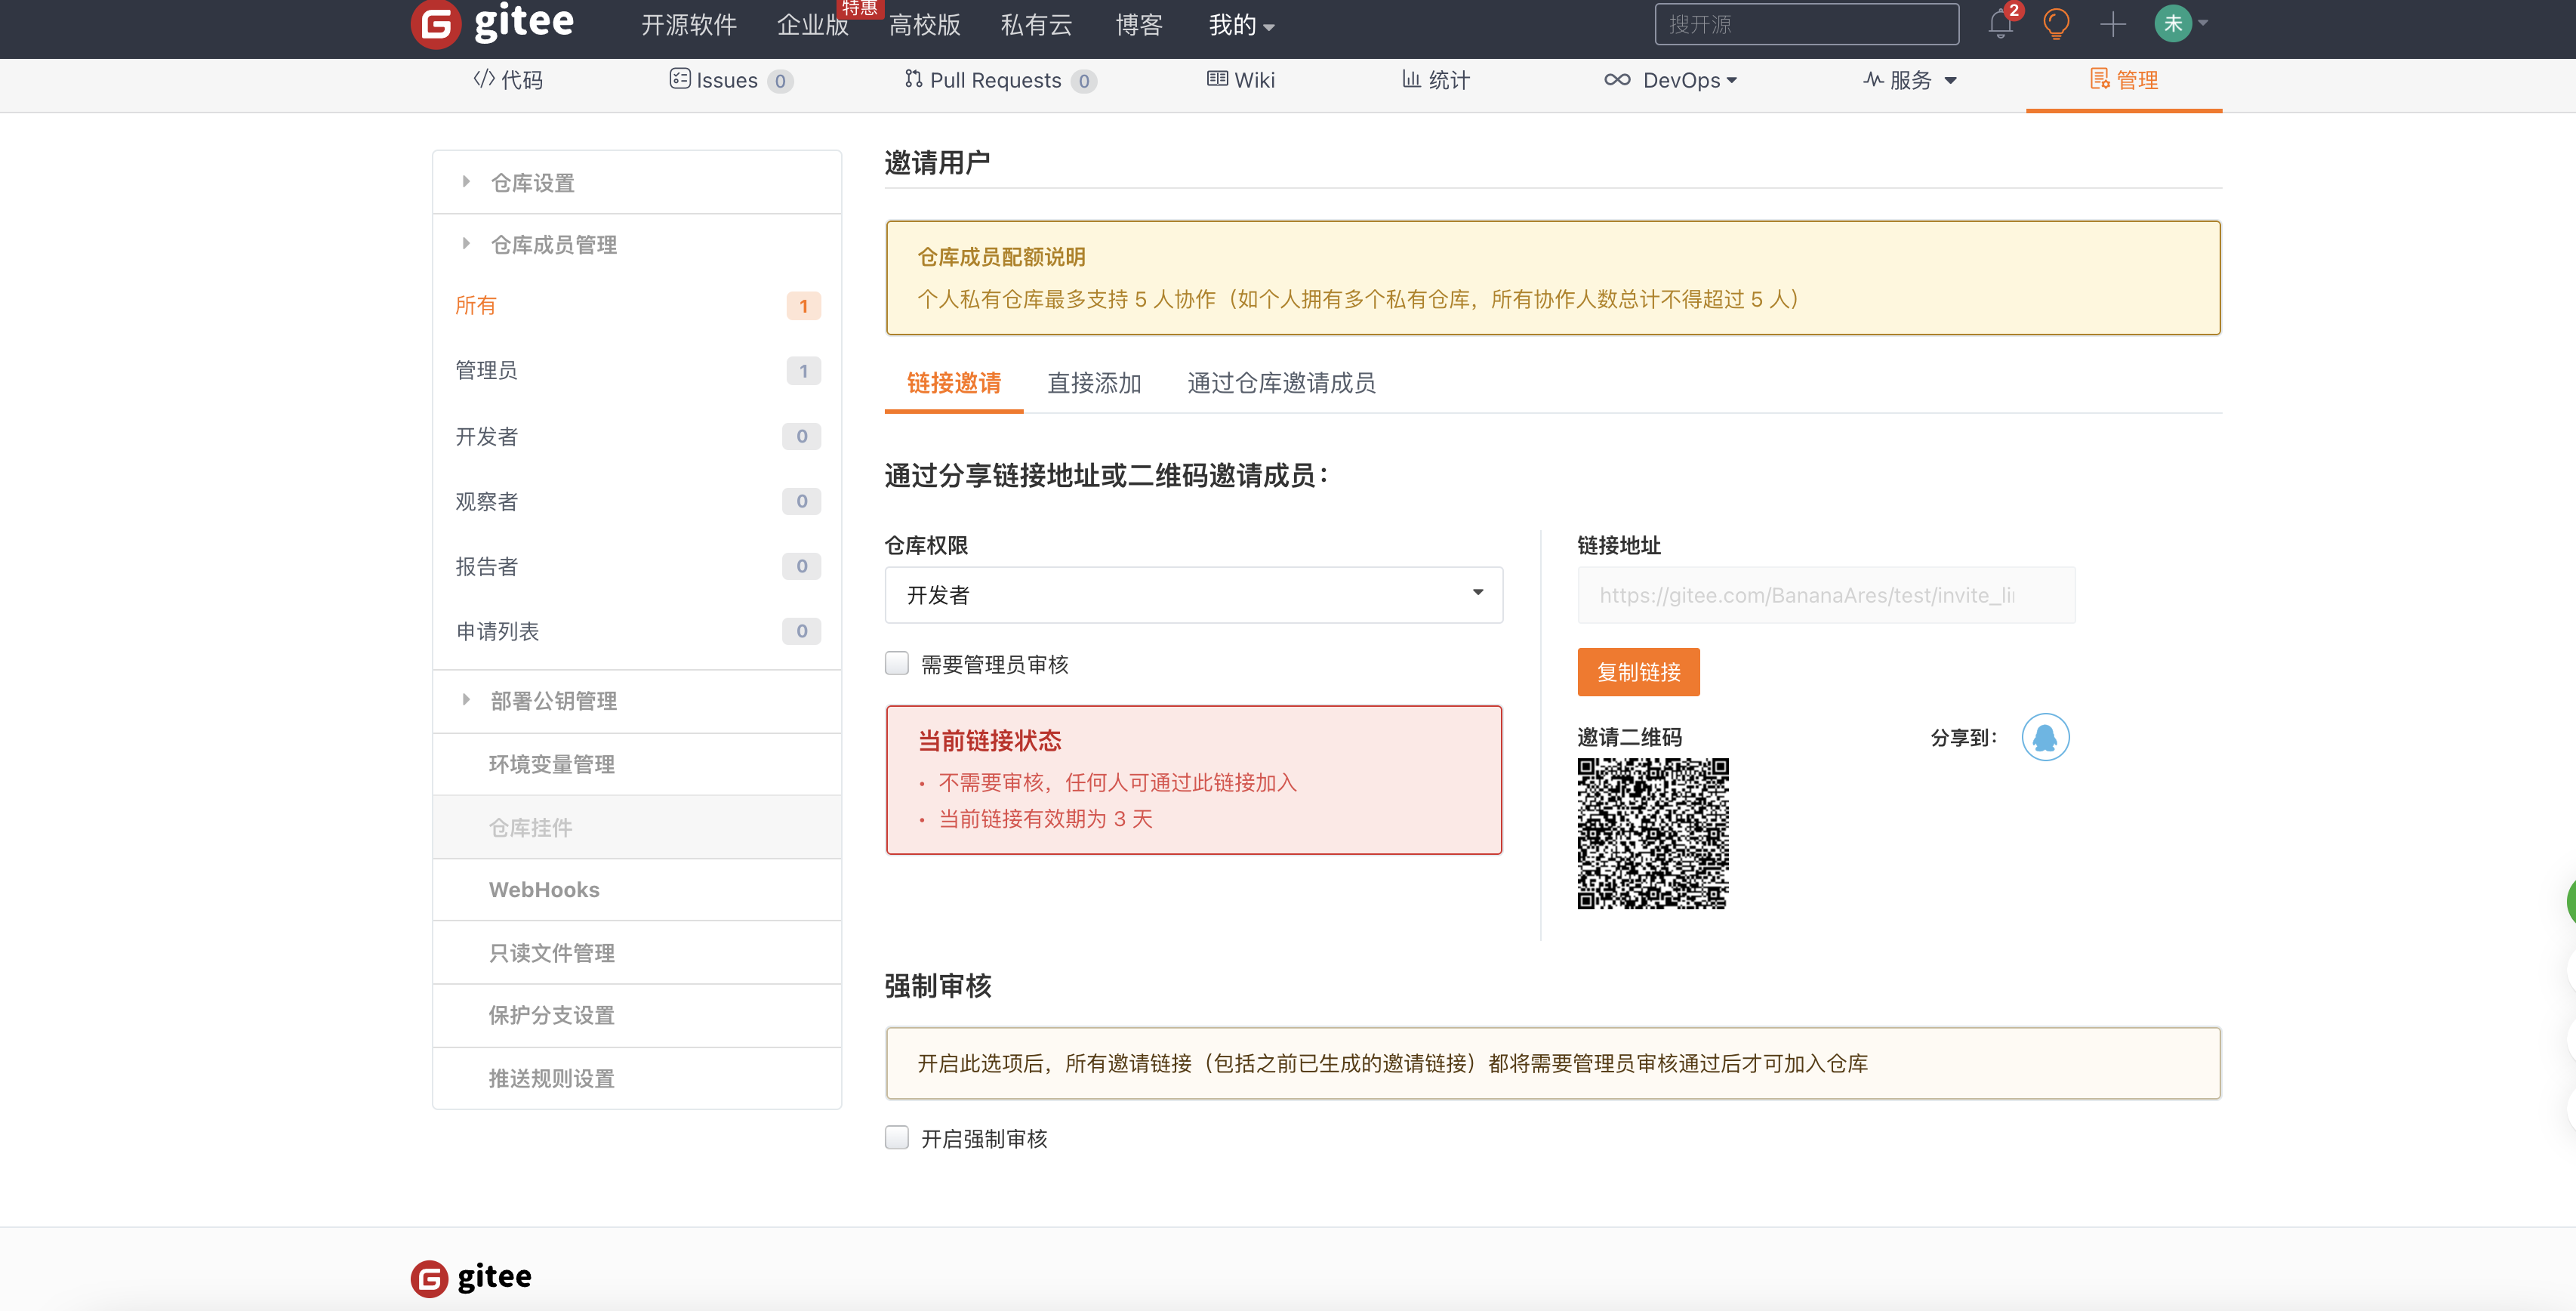Viewport: 2576px width, 1311px height.
Task: Open 环境变量管理 in sidebar
Action: pyautogui.click(x=637, y=765)
